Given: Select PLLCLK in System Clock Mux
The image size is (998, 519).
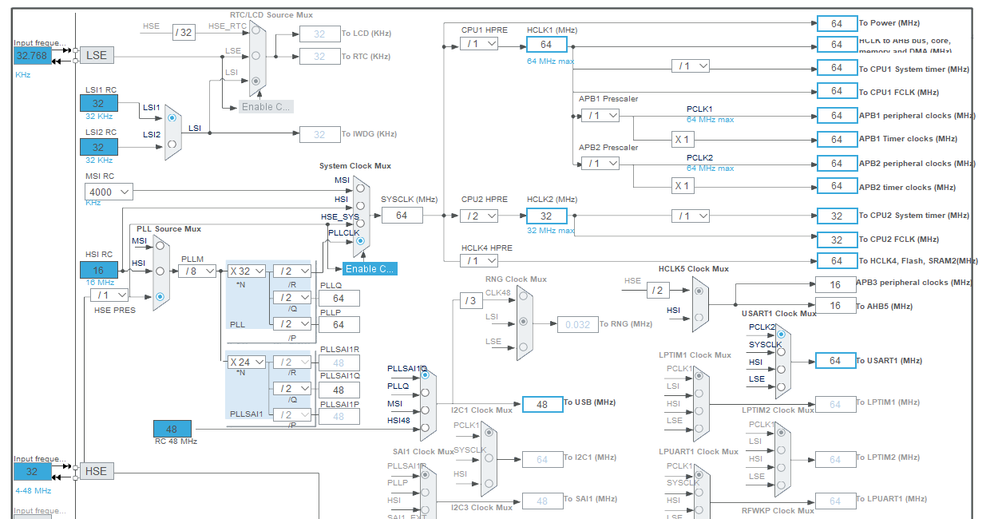Looking at the screenshot, I should 360,241.
